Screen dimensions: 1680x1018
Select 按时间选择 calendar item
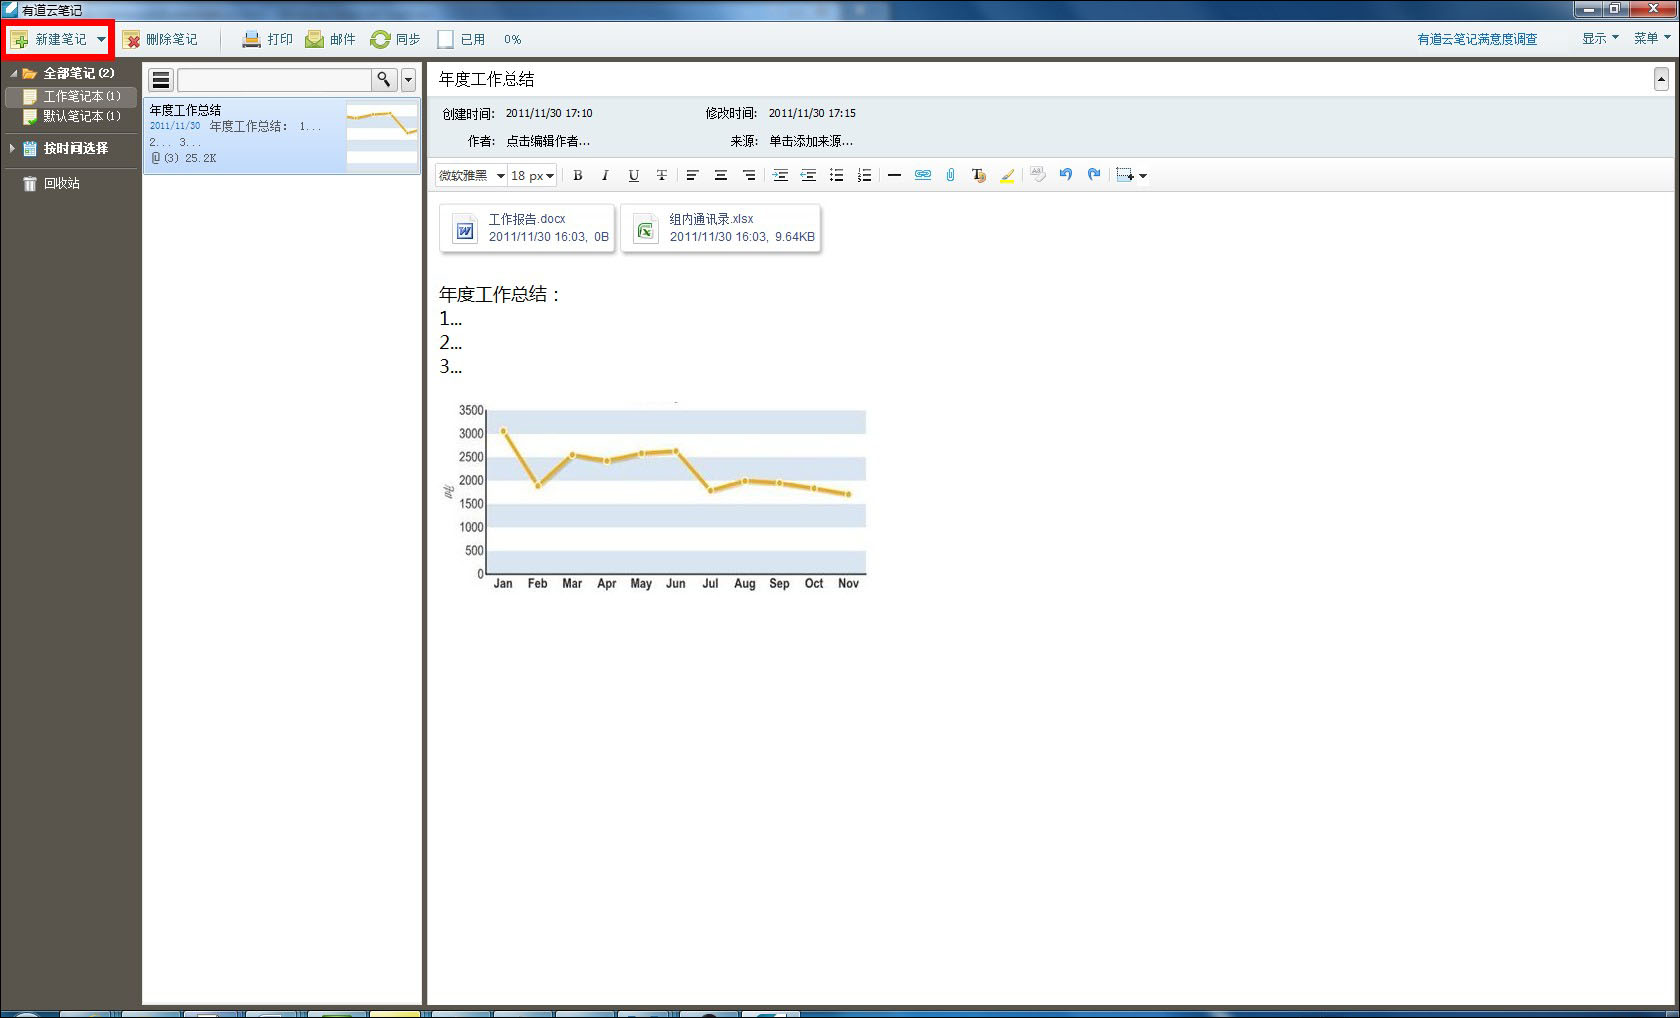tap(65, 148)
